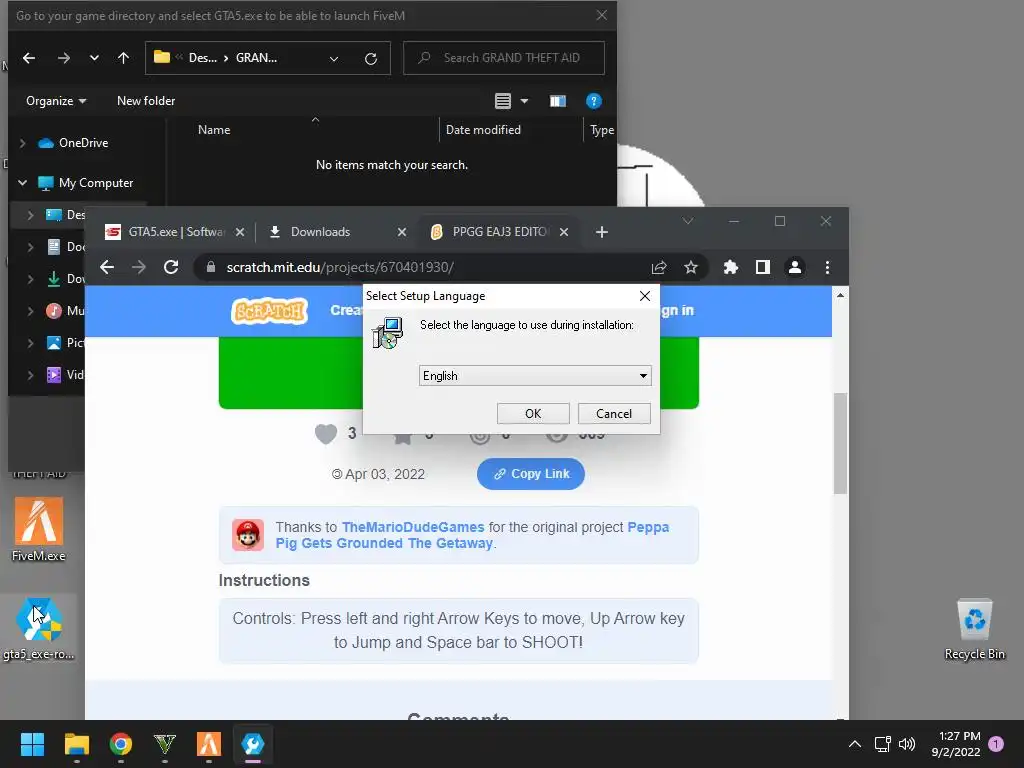Click the Copy Link button

[x=530, y=473]
